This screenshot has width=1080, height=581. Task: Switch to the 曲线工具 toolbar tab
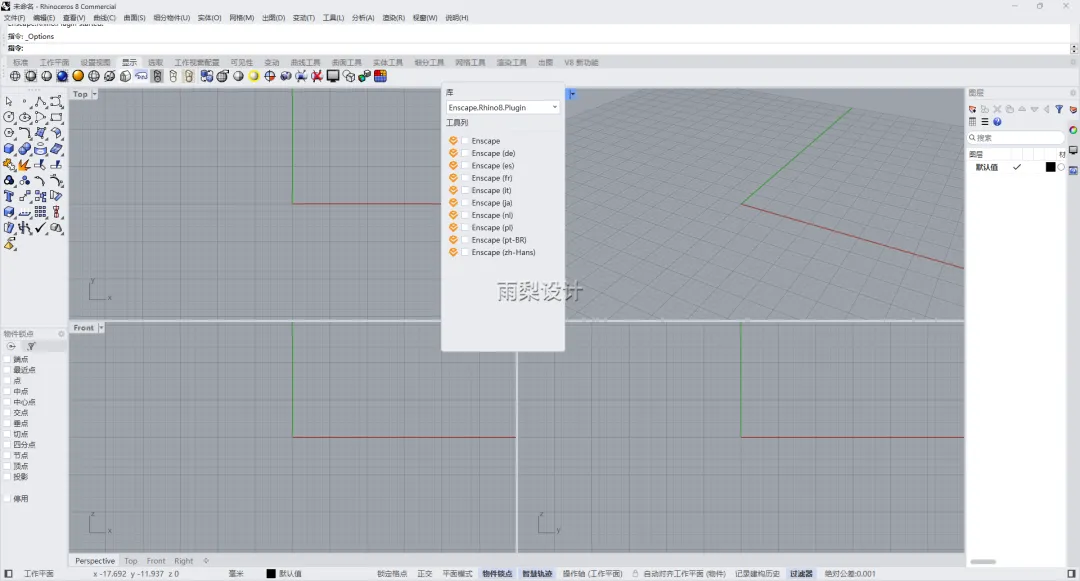point(305,63)
